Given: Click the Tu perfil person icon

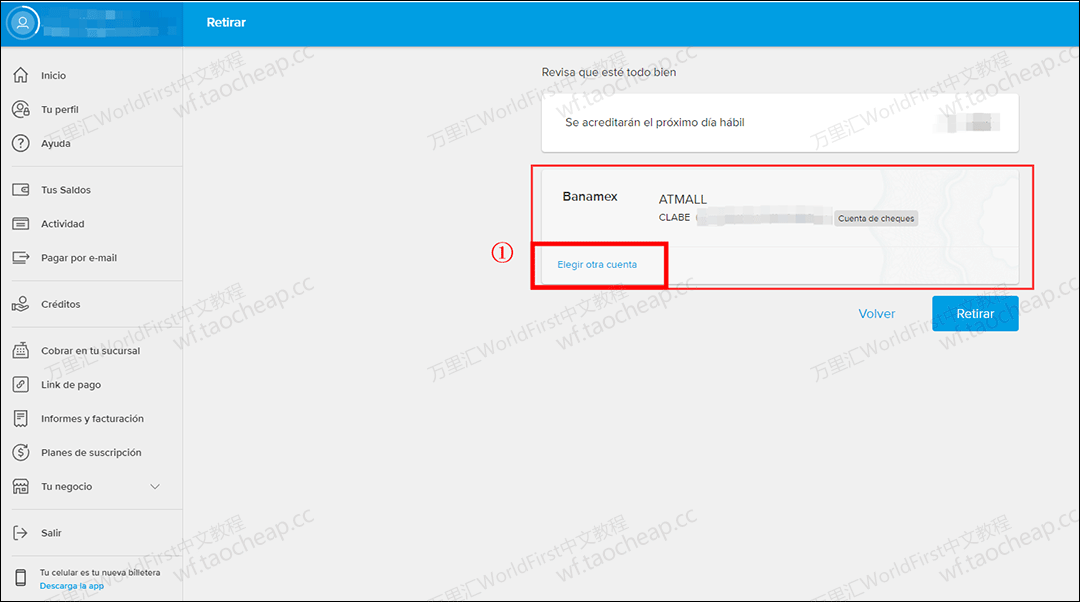Looking at the screenshot, I should point(21,109).
